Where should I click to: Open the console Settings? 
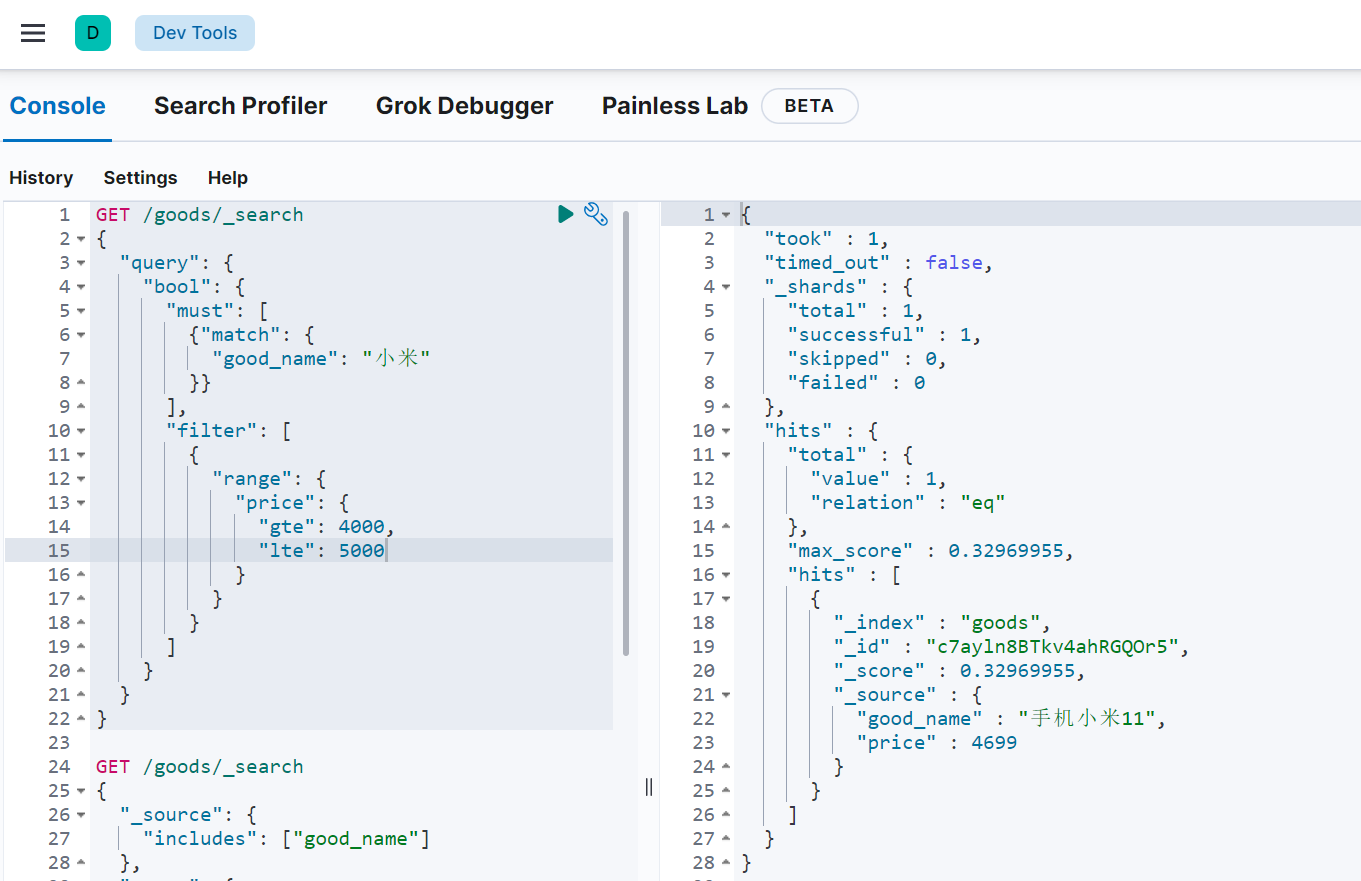tap(140, 178)
